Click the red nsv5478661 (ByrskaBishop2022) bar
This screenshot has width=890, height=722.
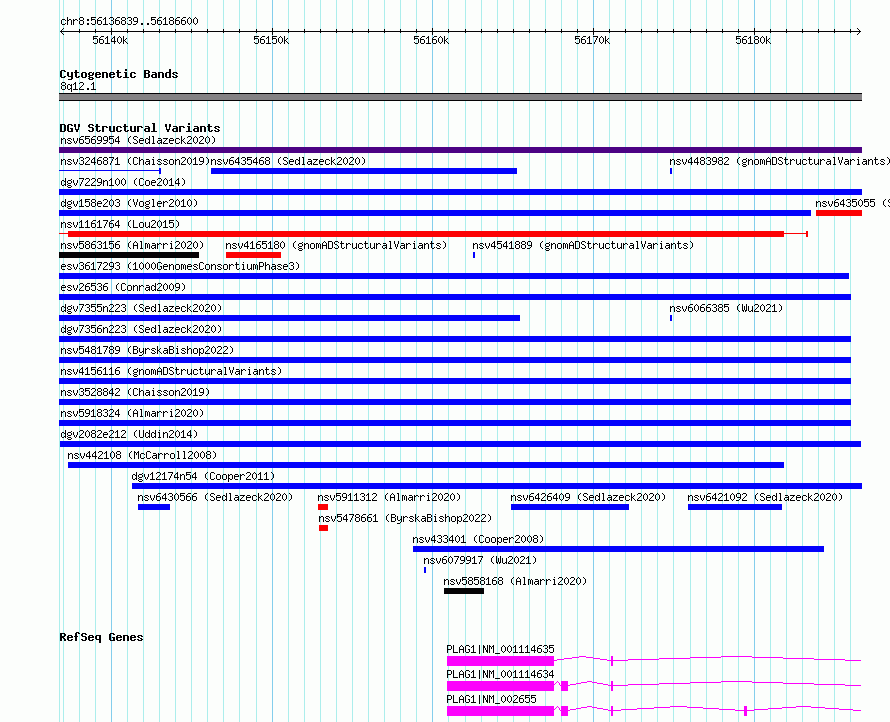[x=324, y=528]
